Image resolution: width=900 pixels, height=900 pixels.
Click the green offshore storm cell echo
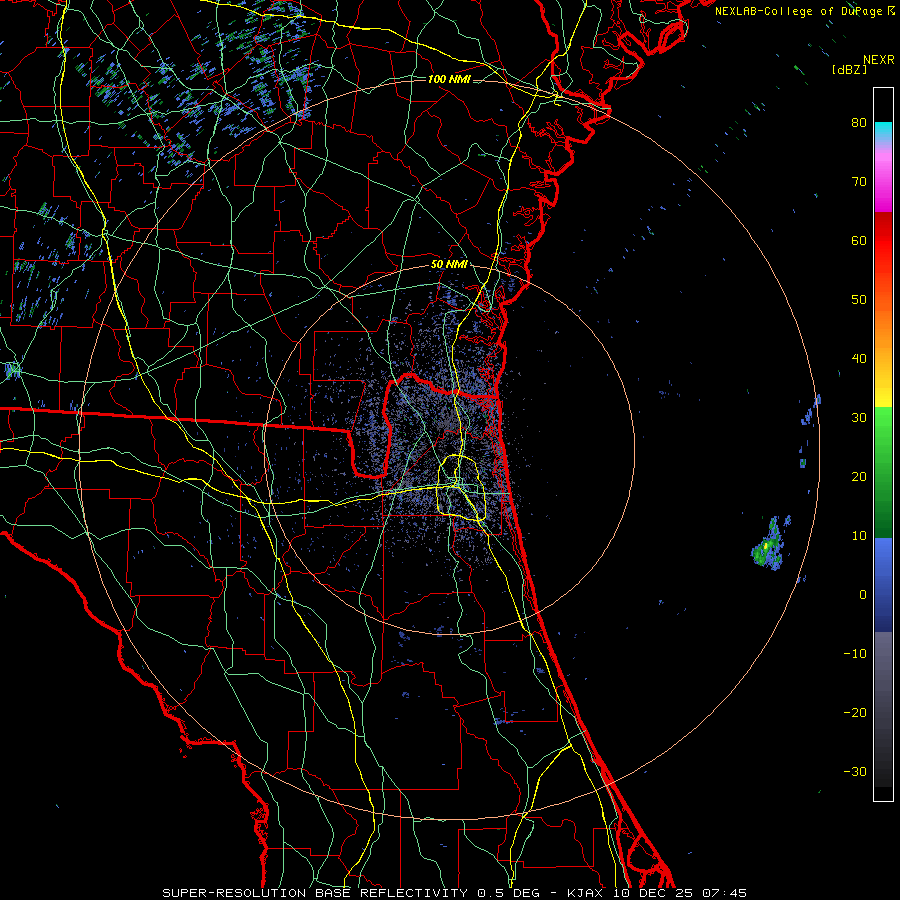coord(768,545)
